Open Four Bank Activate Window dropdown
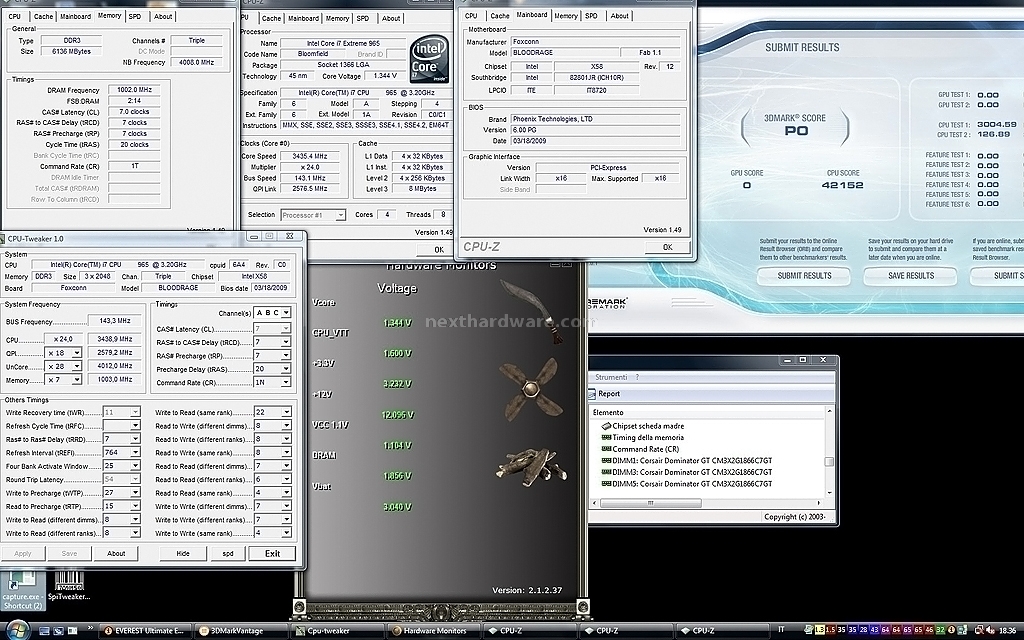 click(135, 466)
